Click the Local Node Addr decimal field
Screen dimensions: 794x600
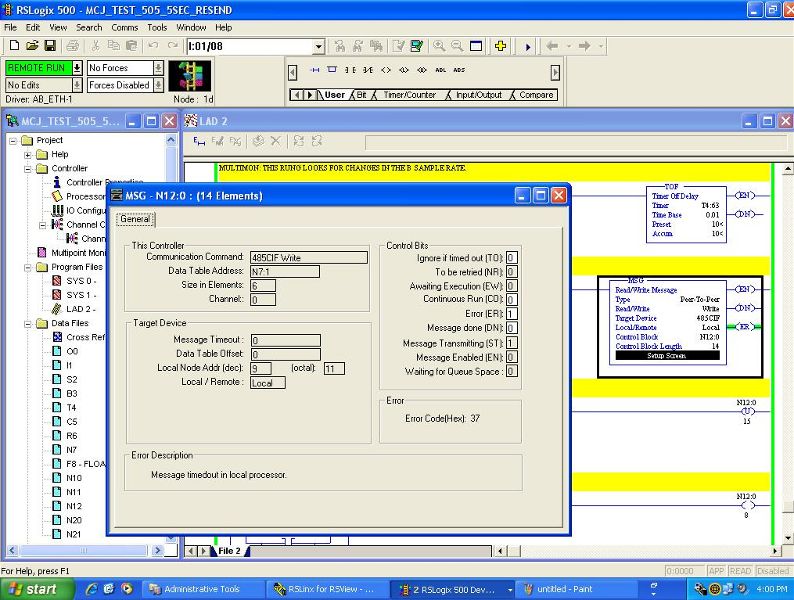pos(261,368)
